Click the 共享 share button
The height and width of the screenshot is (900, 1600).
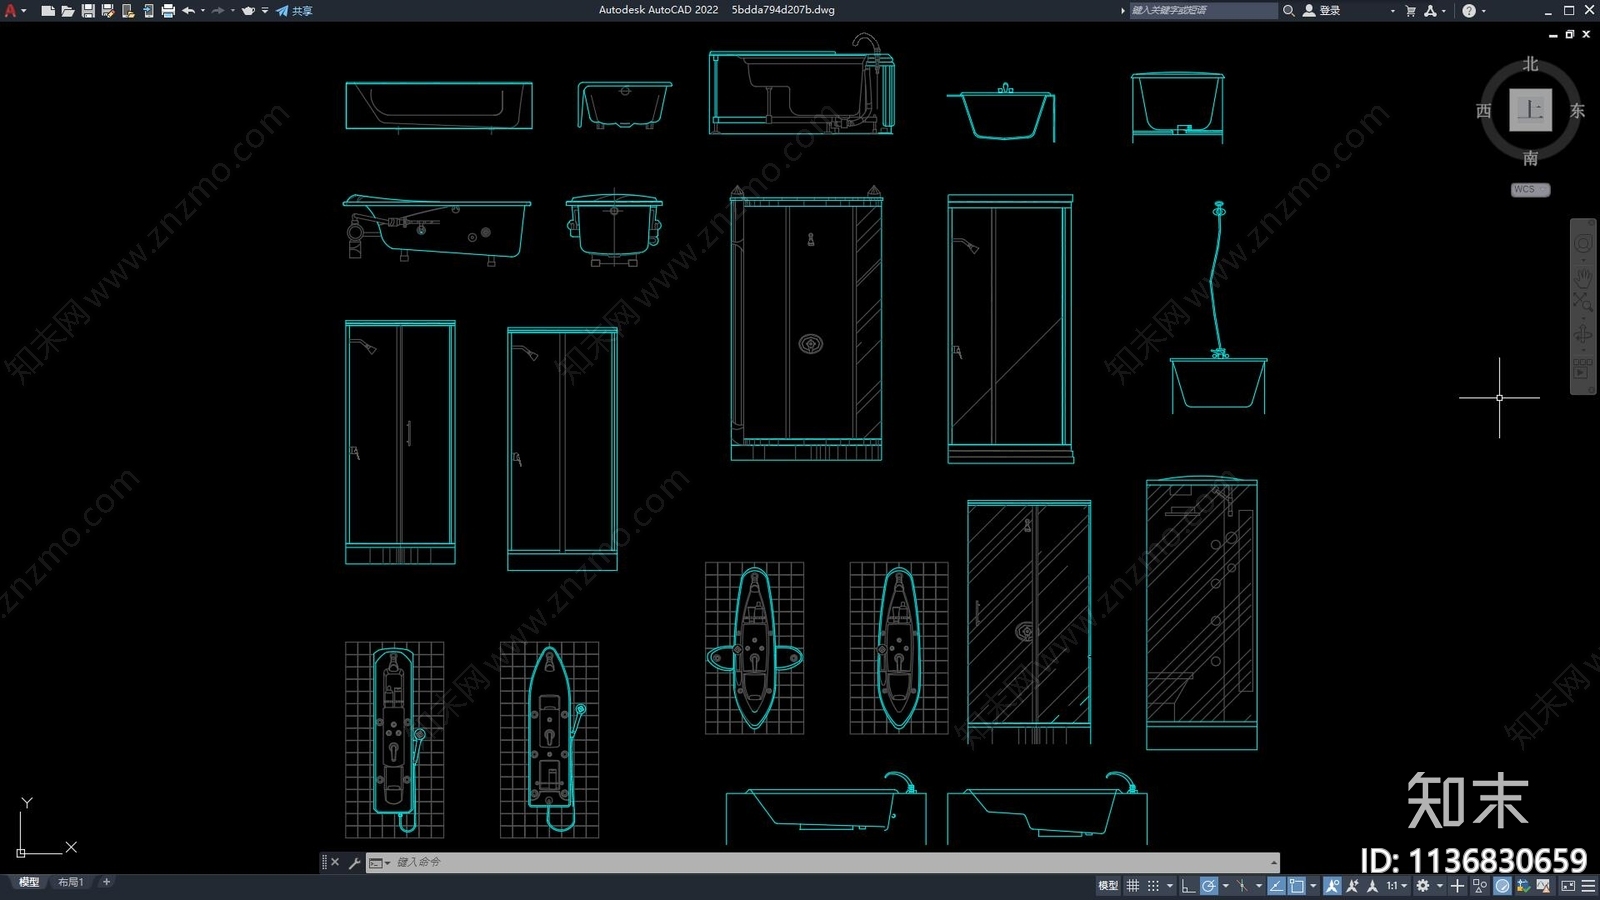(x=295, y=11)
